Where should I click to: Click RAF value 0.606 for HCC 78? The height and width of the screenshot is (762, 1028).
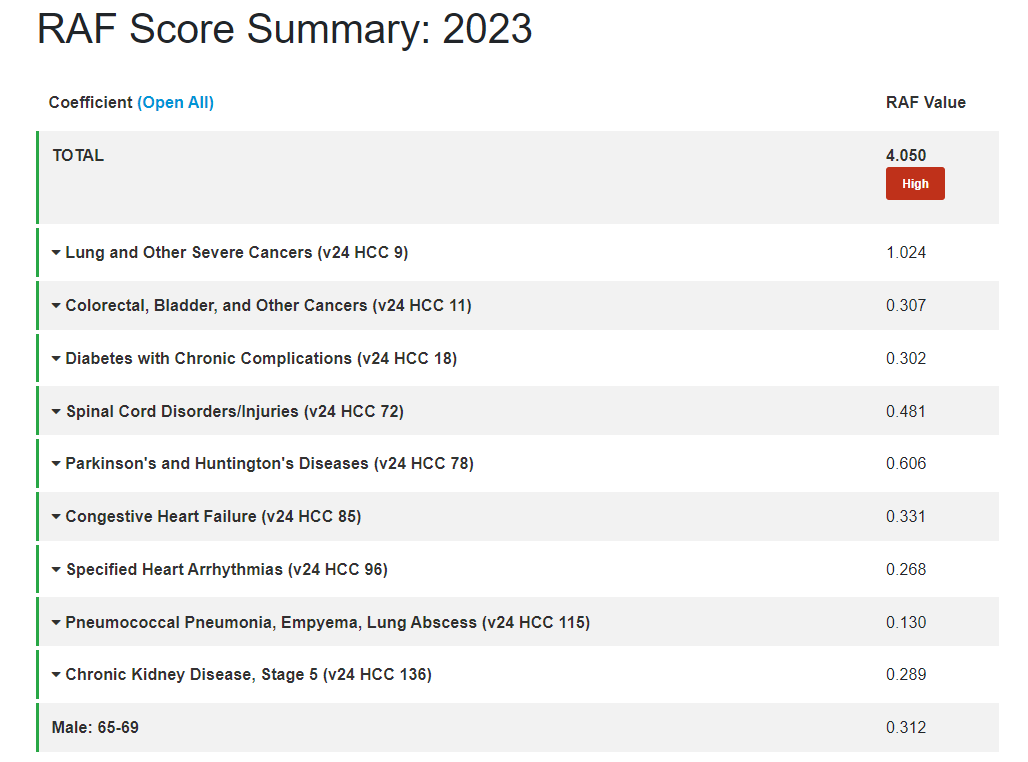pos(906,464)
